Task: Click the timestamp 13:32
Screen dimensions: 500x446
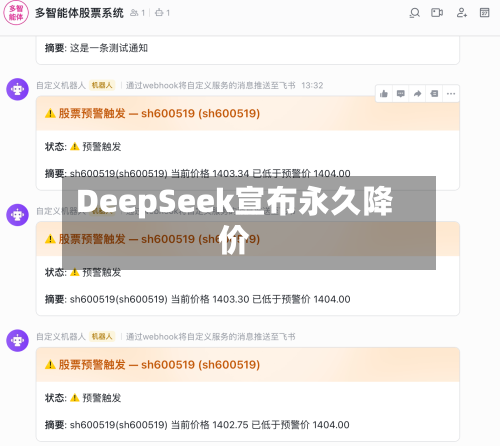Action: (x=312, y=85)
